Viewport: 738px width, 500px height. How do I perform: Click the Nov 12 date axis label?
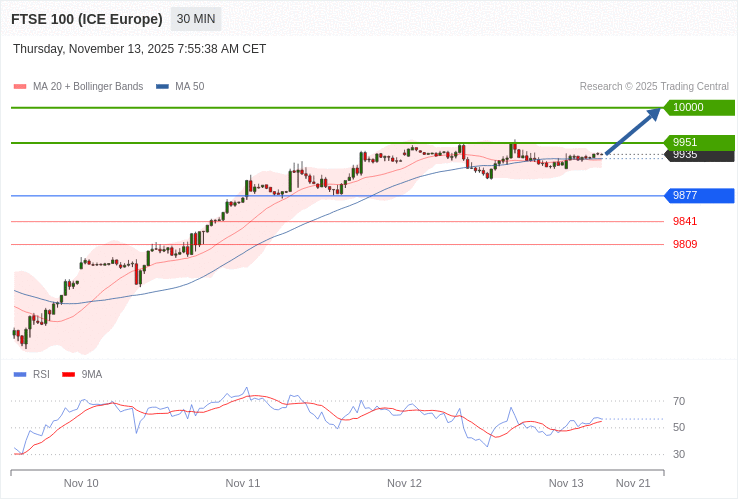pyautogui.click(x=404, y=483)
